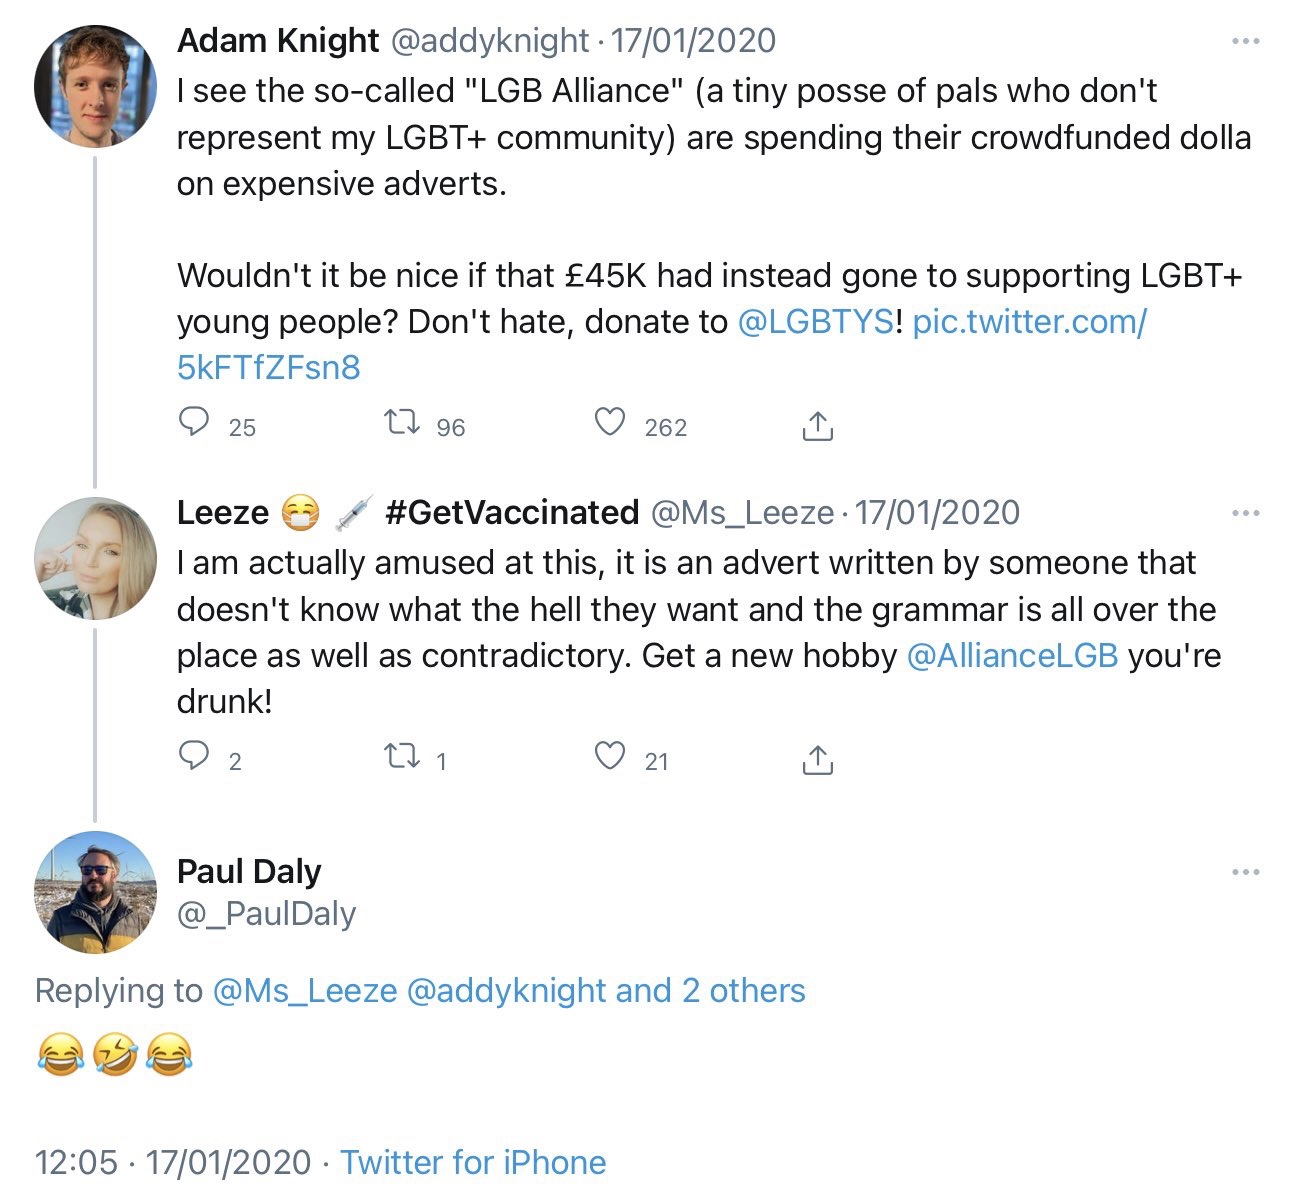Visit the @AllianceLGB profile mention
The image size is (1298, 1200).
click(1011, 656)
